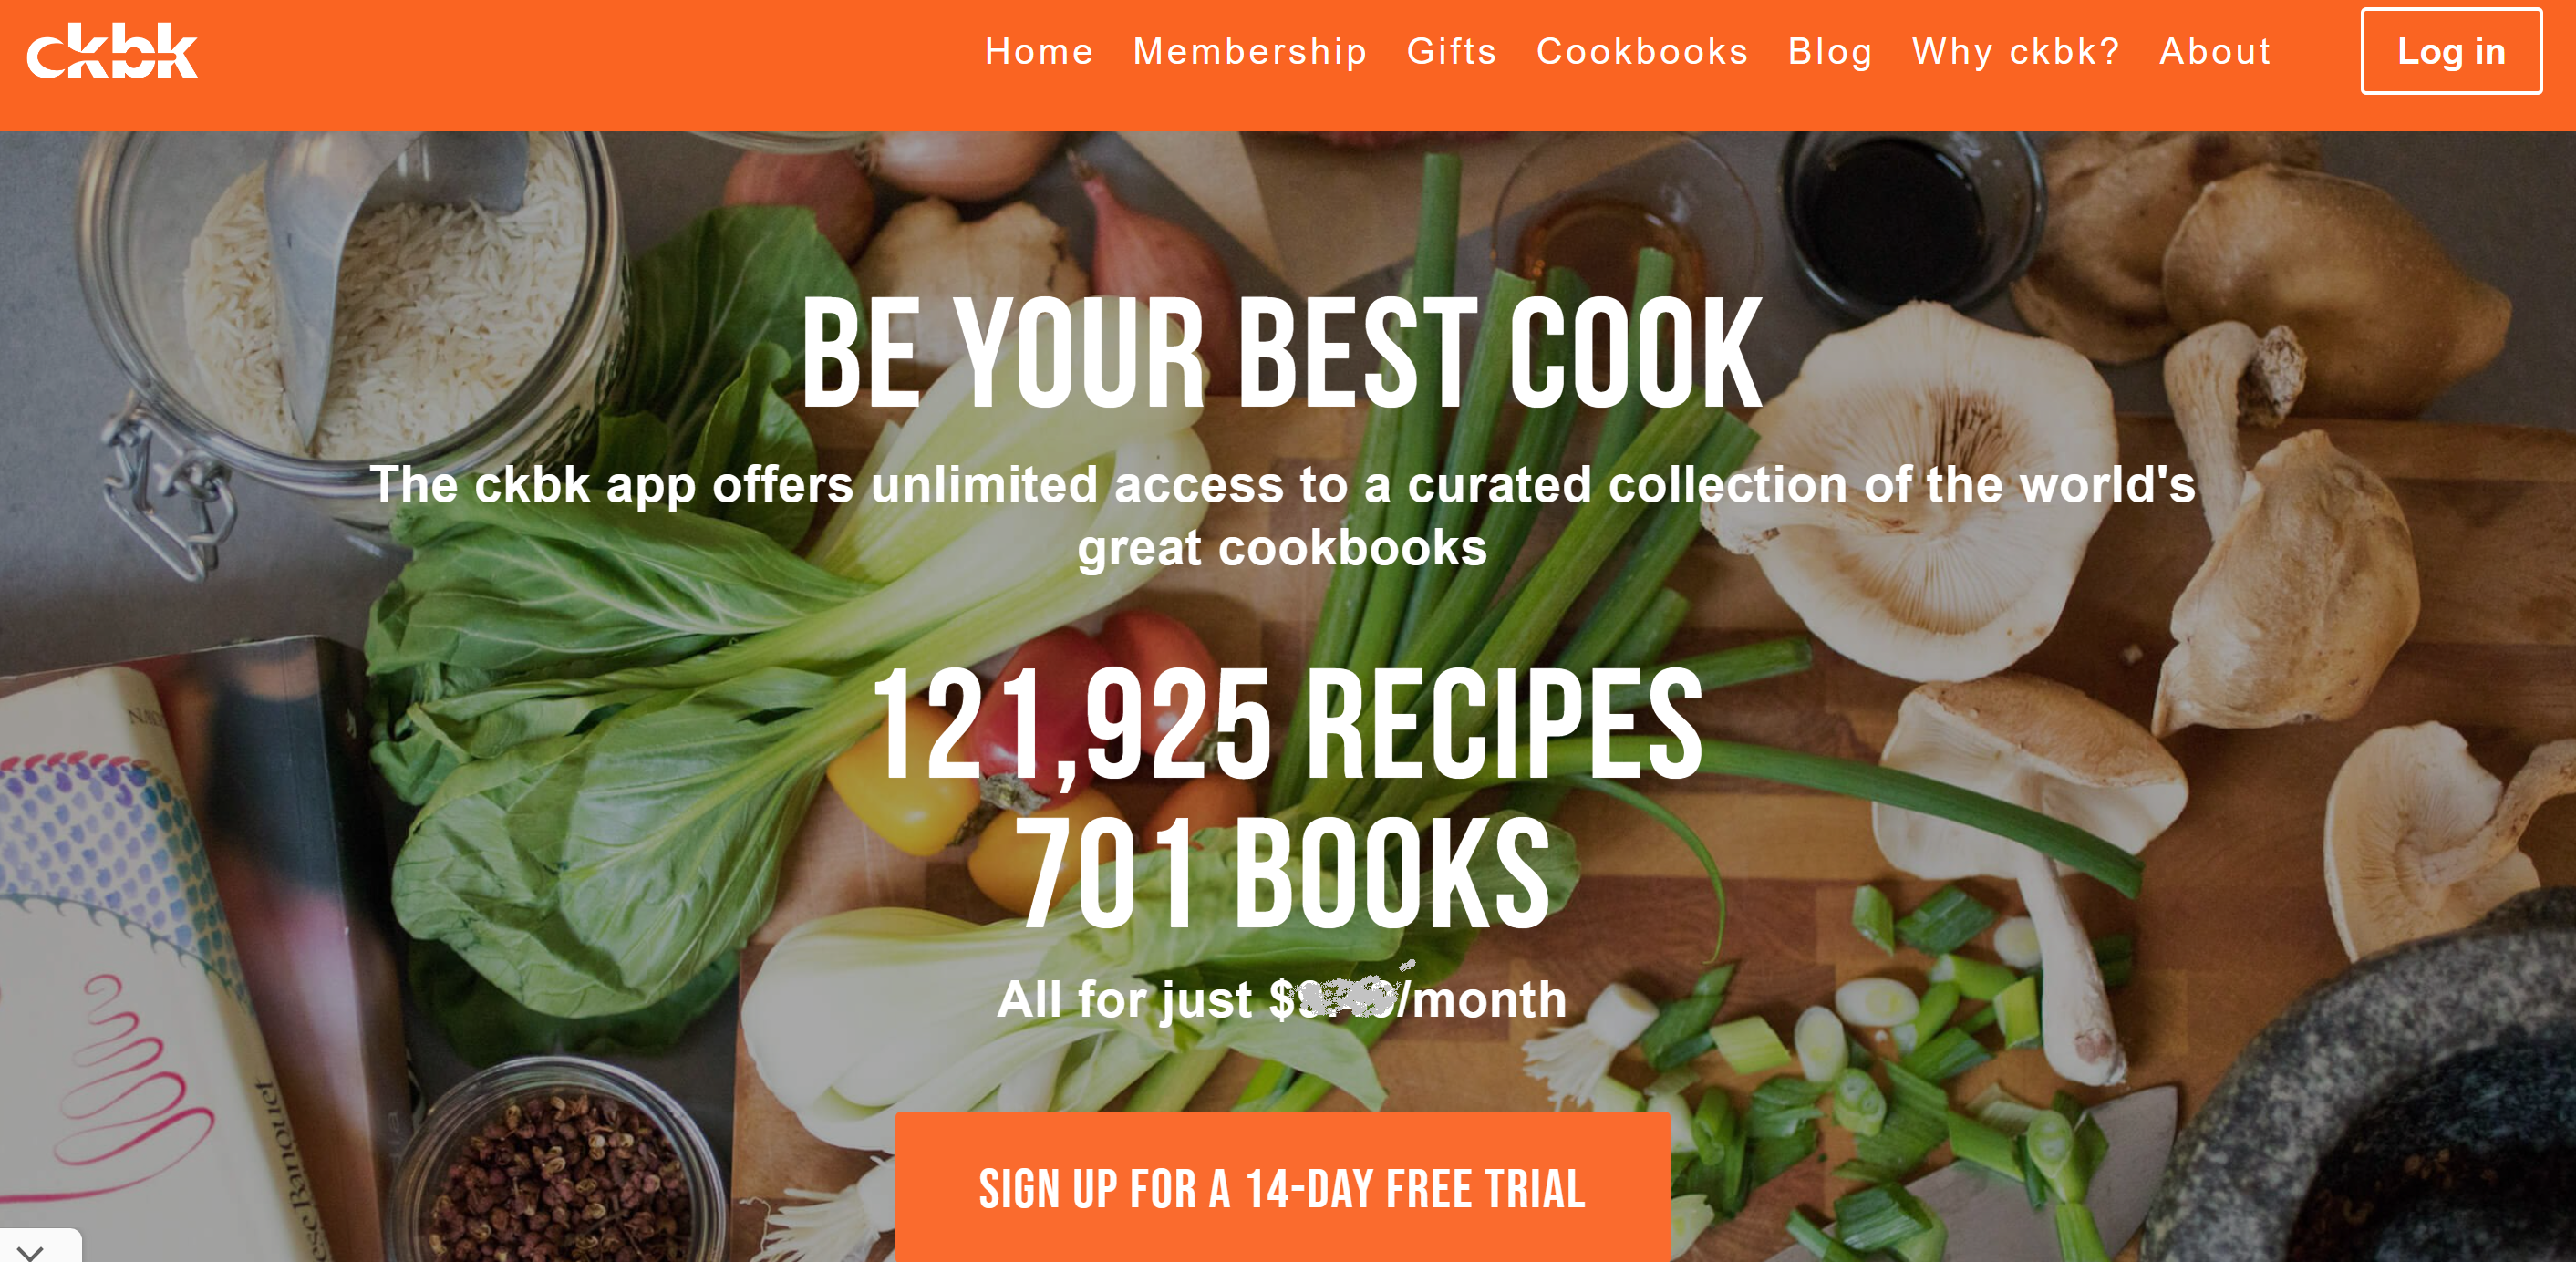The width and height of the screenshot is (2576, 1262).
Task: Click the ckbk app description paragraph
Action: pyautogui.click(x=1282, y=516)
